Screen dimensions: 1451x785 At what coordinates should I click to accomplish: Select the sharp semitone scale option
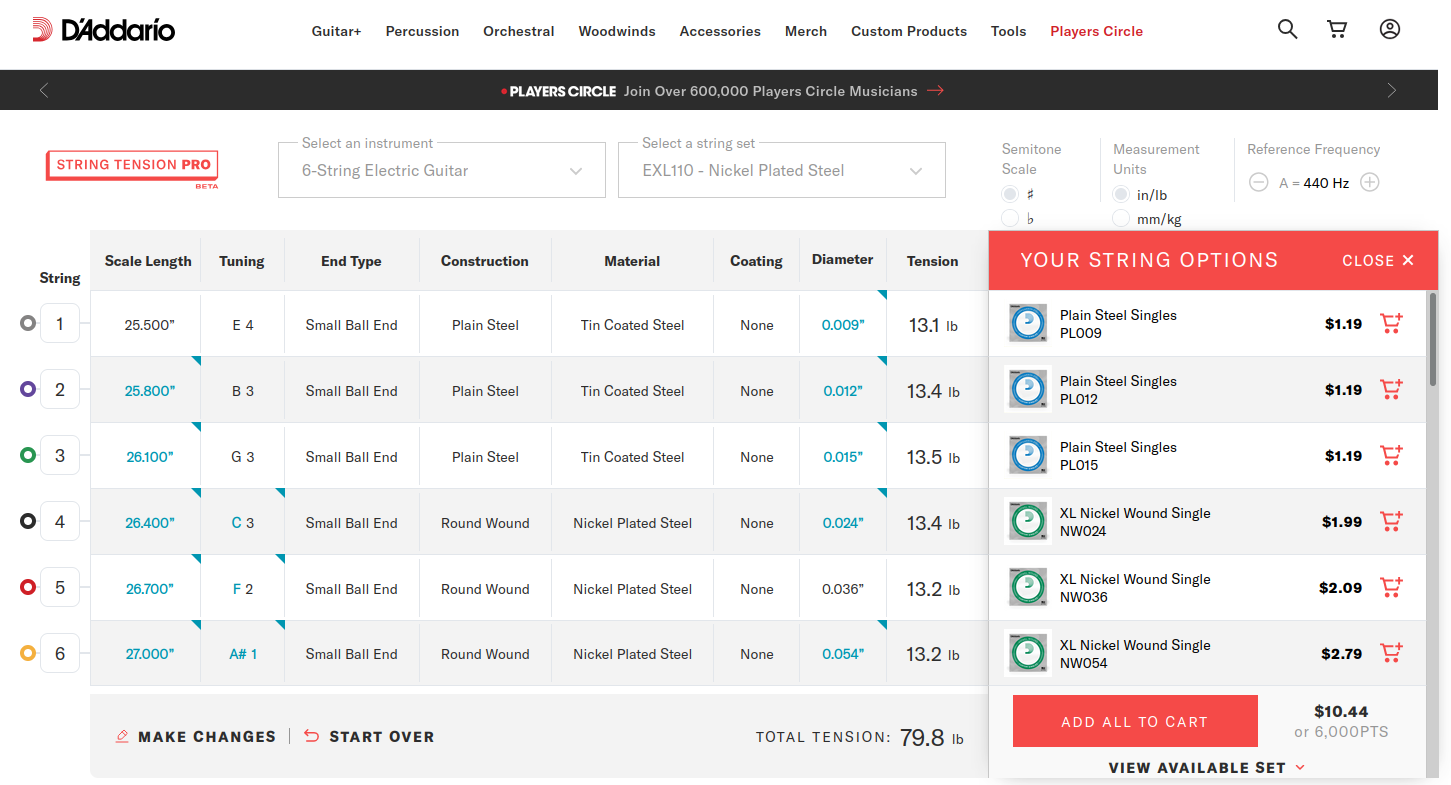click(x=1010, y=194)
